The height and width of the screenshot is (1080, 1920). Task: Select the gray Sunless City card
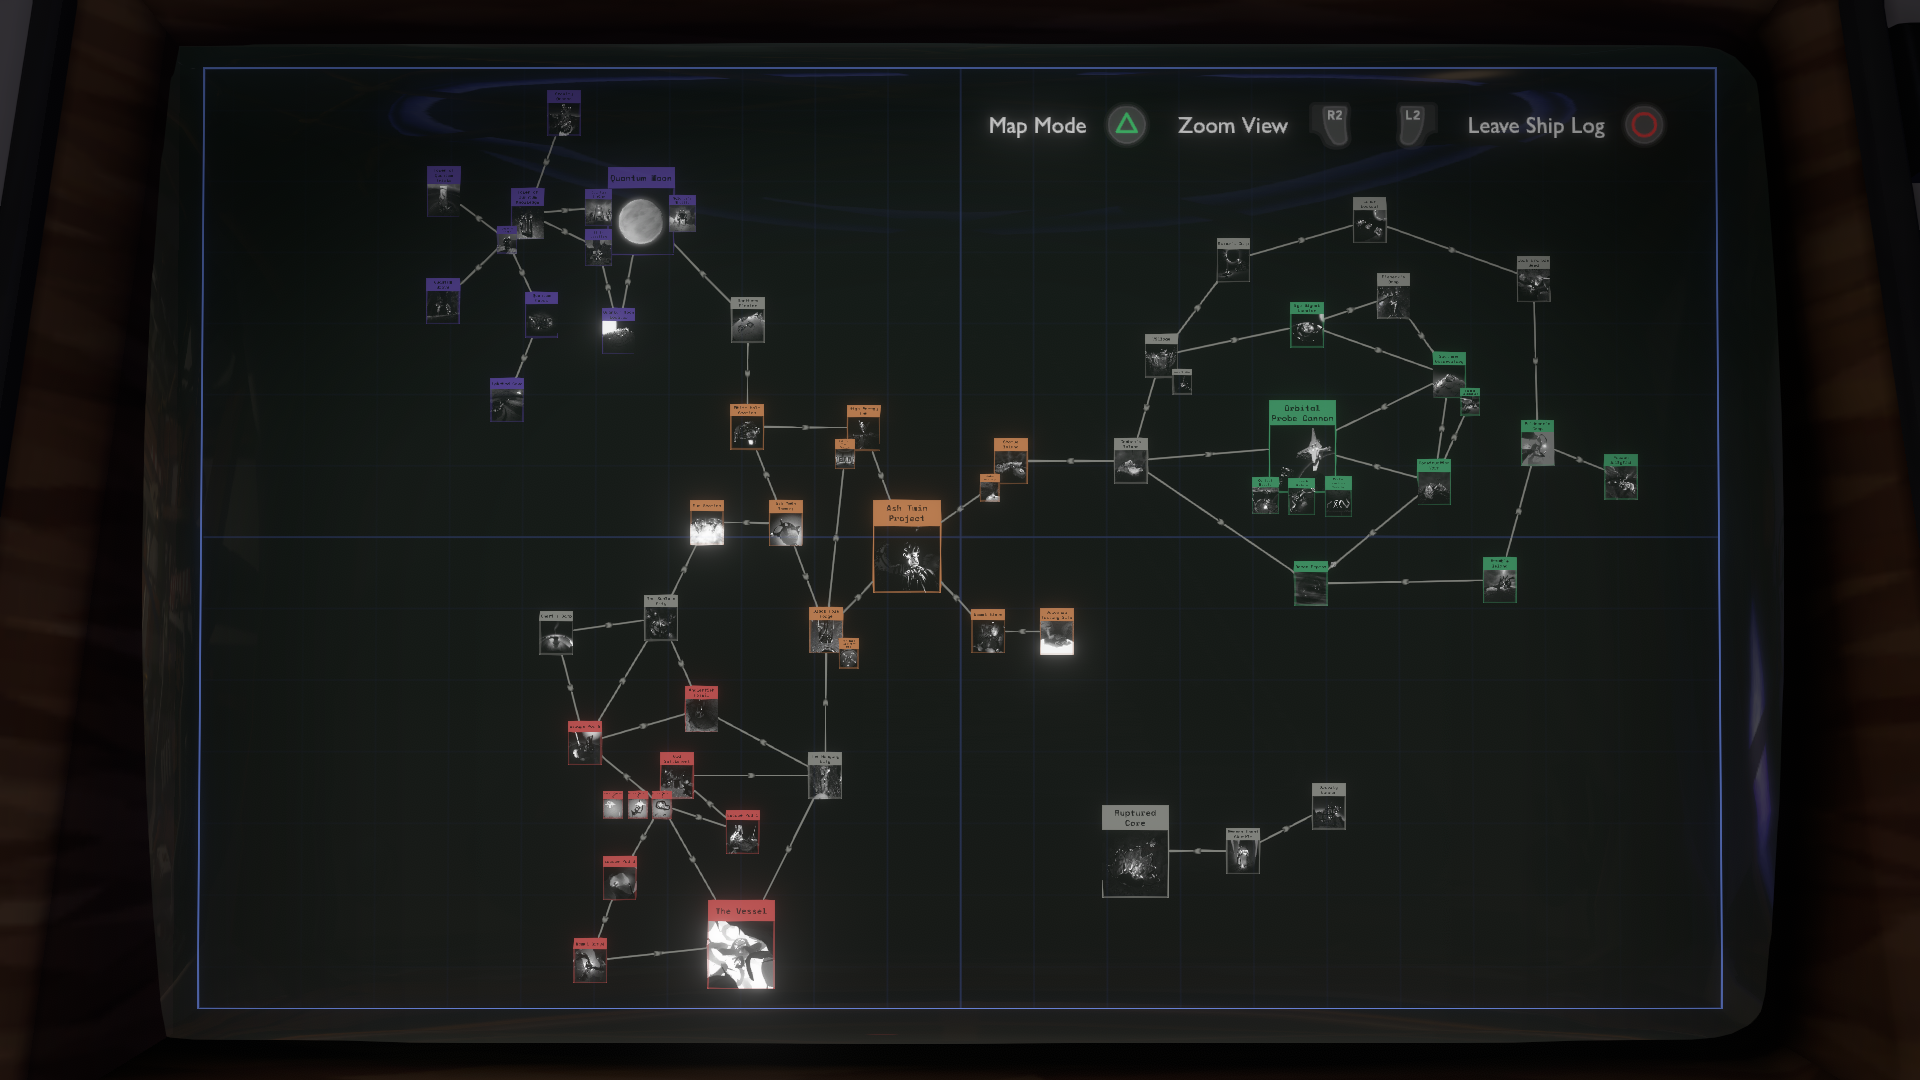pos(660,617)
